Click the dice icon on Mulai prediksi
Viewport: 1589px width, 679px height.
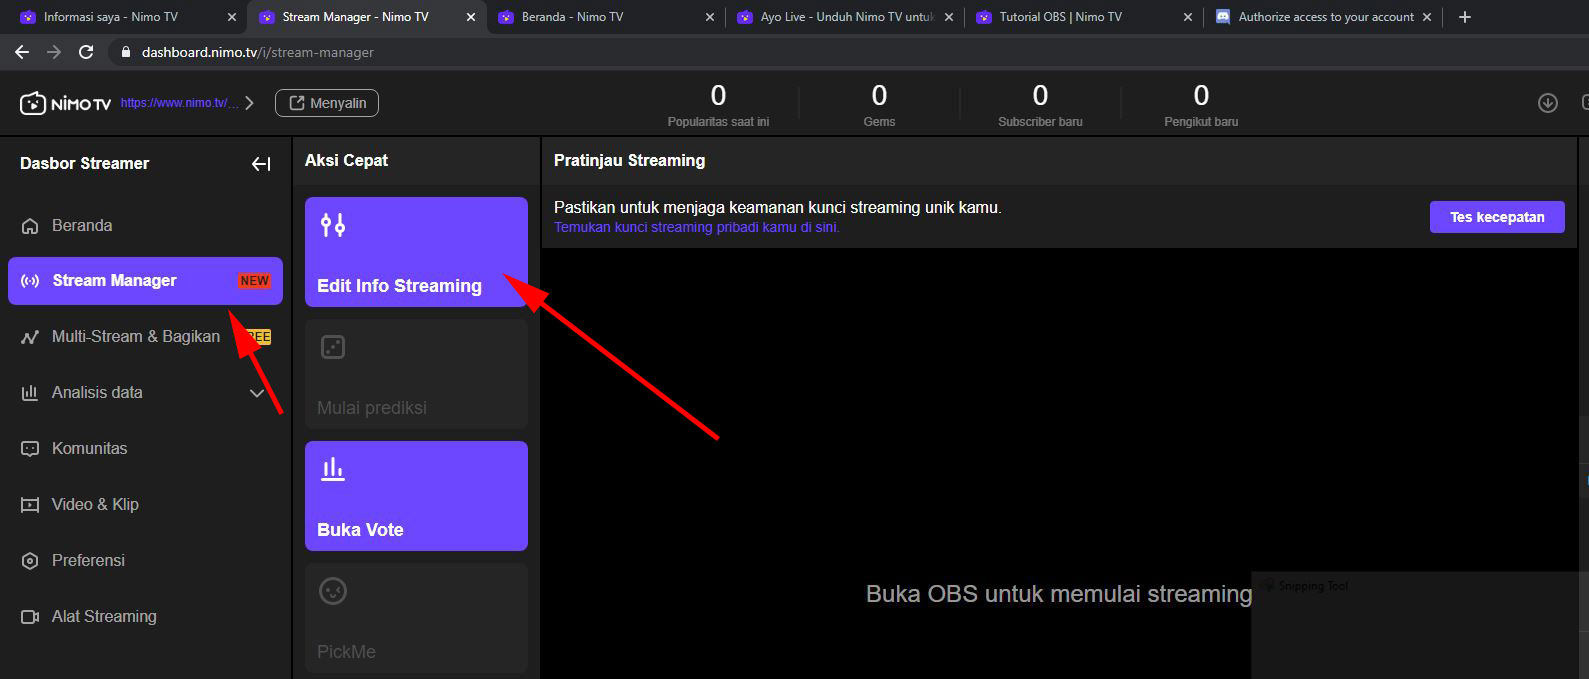coord(333,347)
